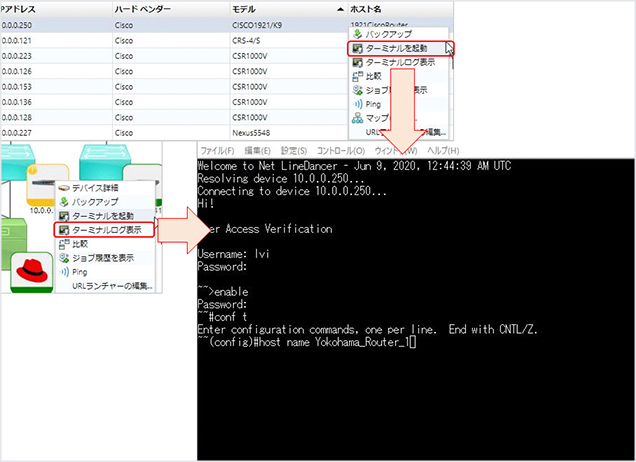Sort by the ホスト名 column header
The image size is (636, 462).
[x=400, y=9]
